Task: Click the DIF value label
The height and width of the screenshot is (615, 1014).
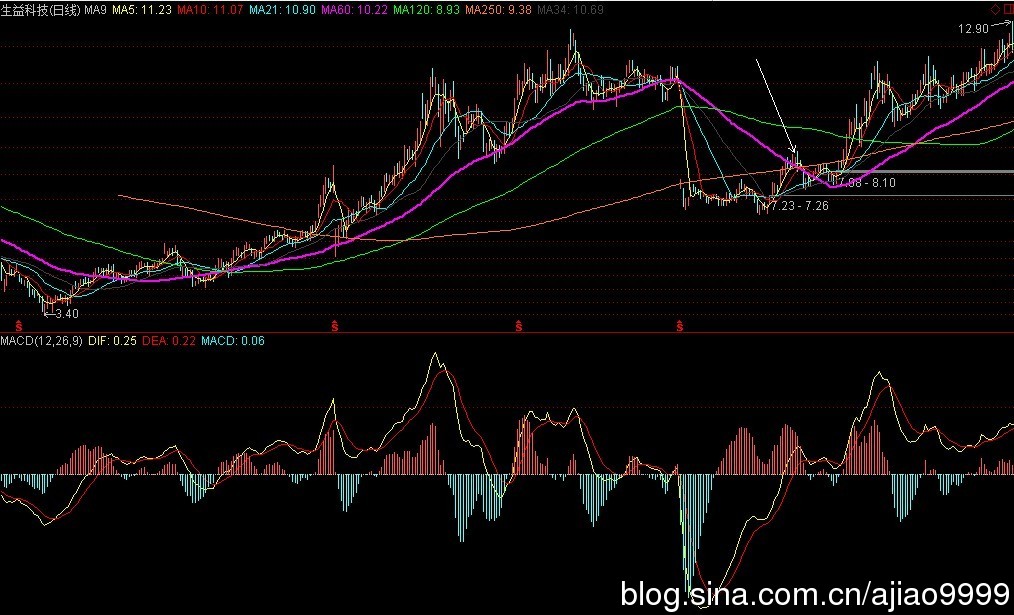Action: [x=111, y=341]
